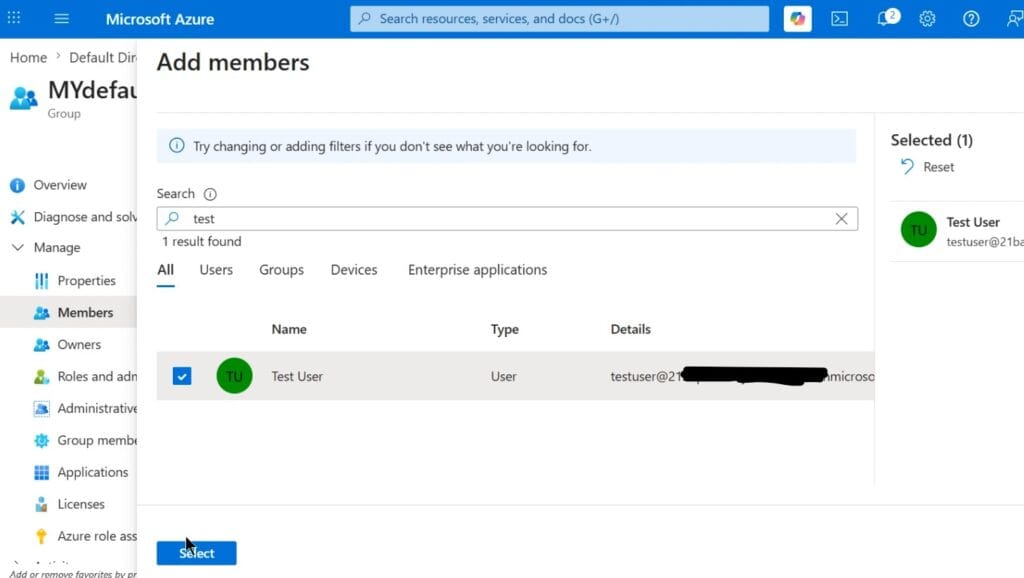The height and width of the screenshot is (578, 1024).
Task: Click Test User avatar in results row
Action: 234,376
